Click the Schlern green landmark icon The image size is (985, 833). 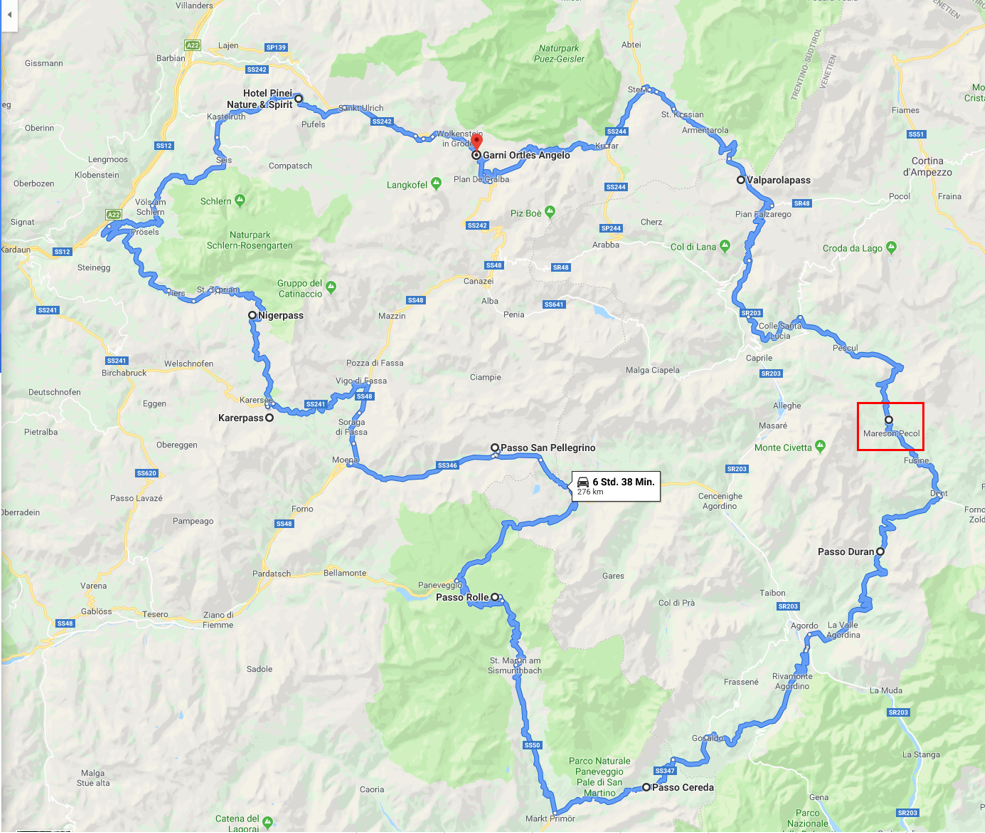[239, 200]
